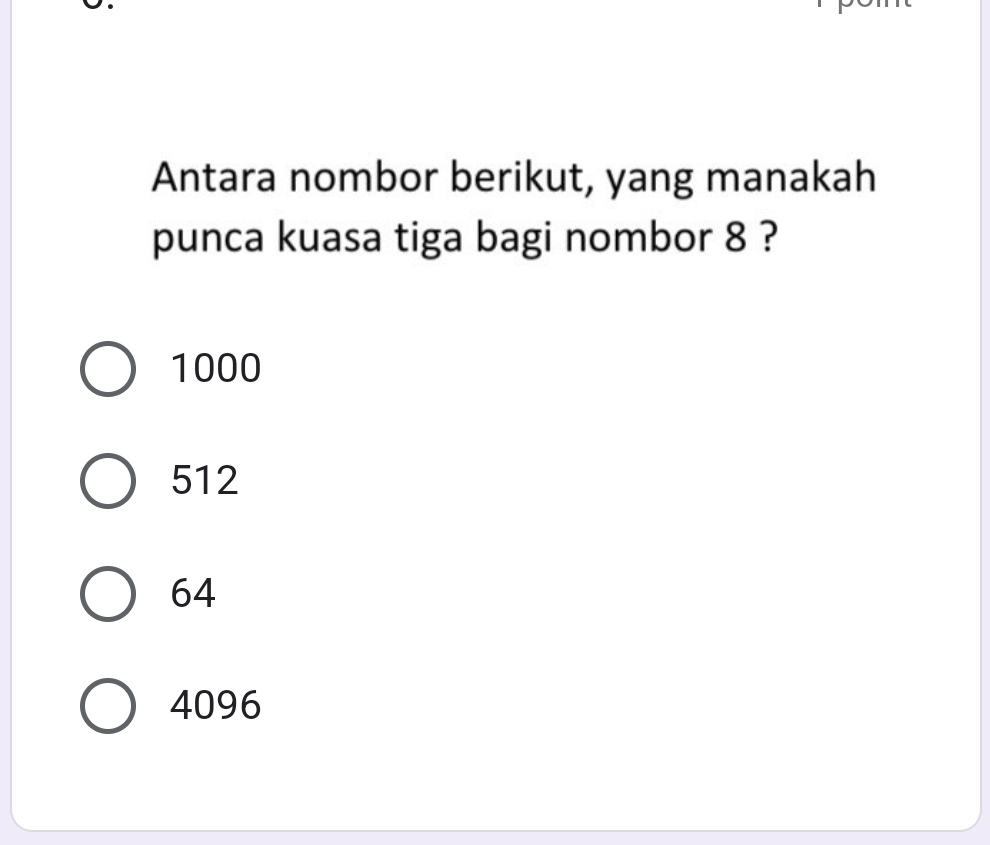Pick the radio circle beside 64
Screen dimensions: 990x845
pos(107,594)
